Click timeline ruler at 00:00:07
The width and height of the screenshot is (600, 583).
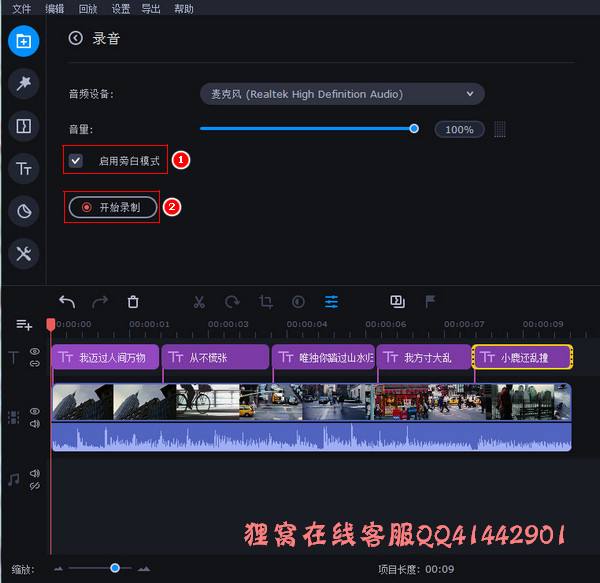464,324
